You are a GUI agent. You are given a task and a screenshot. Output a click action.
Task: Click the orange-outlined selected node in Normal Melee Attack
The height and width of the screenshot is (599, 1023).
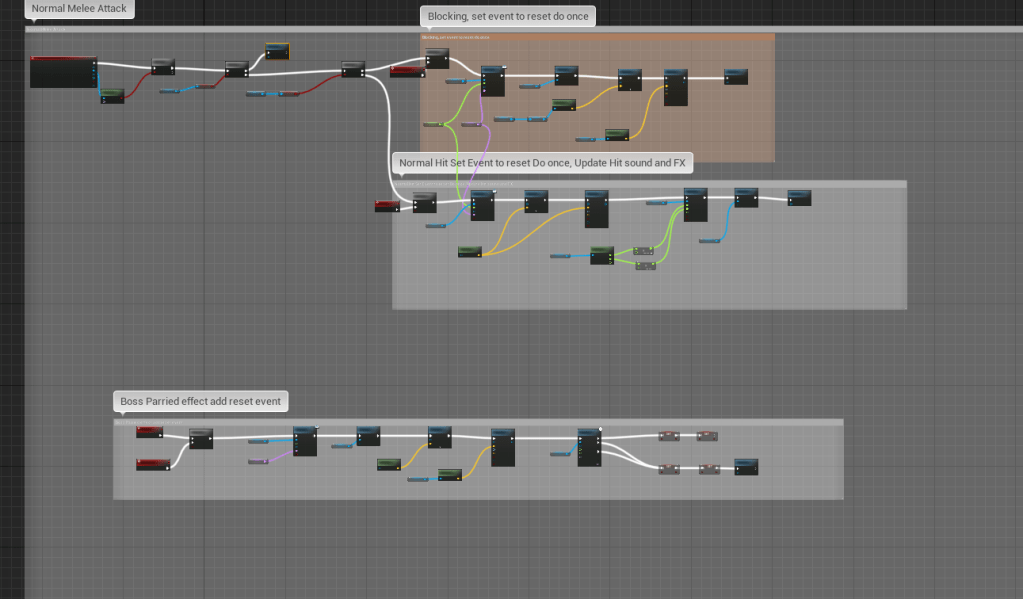277,52
